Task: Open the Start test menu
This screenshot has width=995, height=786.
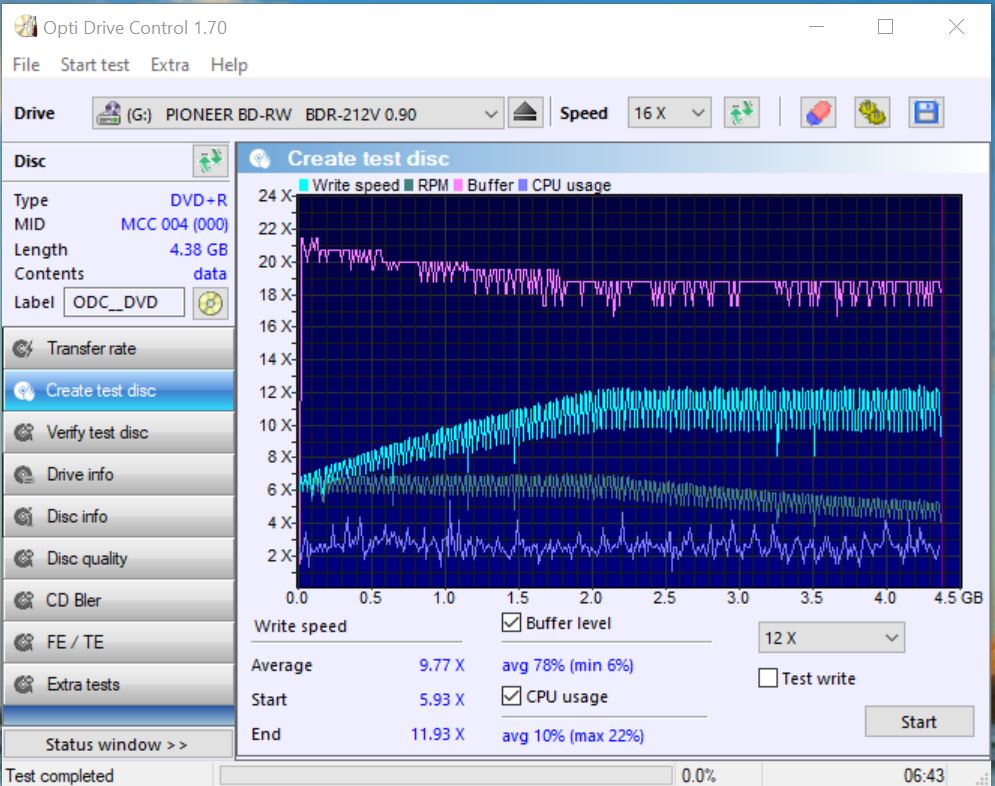Action: click(x=94, y=65)
